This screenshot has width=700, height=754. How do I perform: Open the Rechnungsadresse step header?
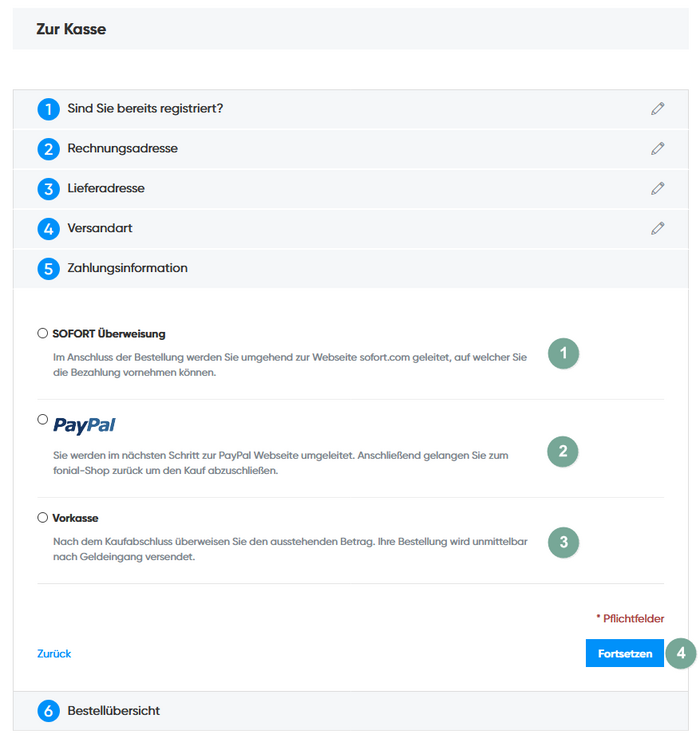pos(122,148)
